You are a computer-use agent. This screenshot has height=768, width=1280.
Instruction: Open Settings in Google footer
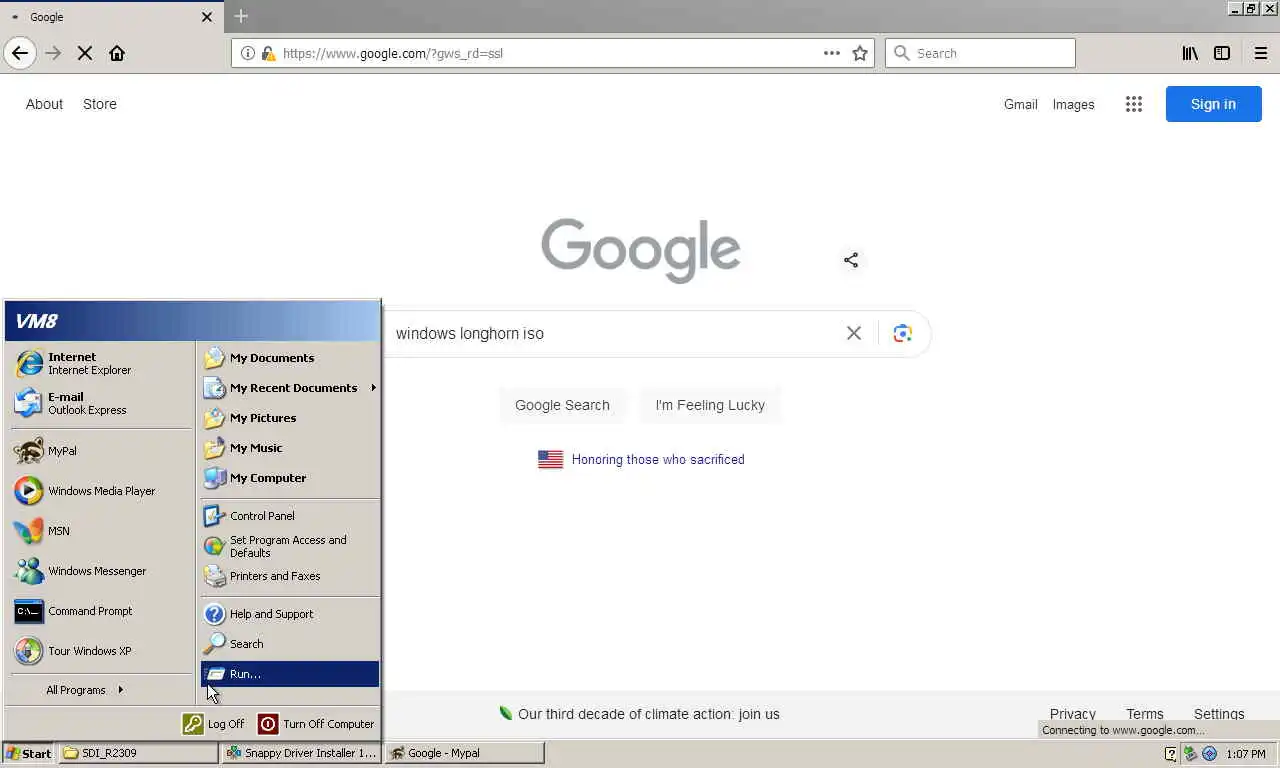click(1219, 714)
